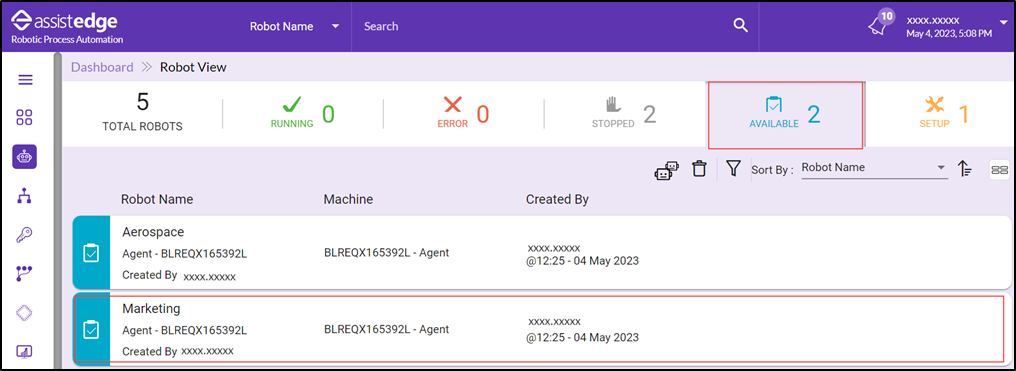Click the robots group icon in toolbar
The width and height of the screenshot is (1016, 371).
[667, 170]
